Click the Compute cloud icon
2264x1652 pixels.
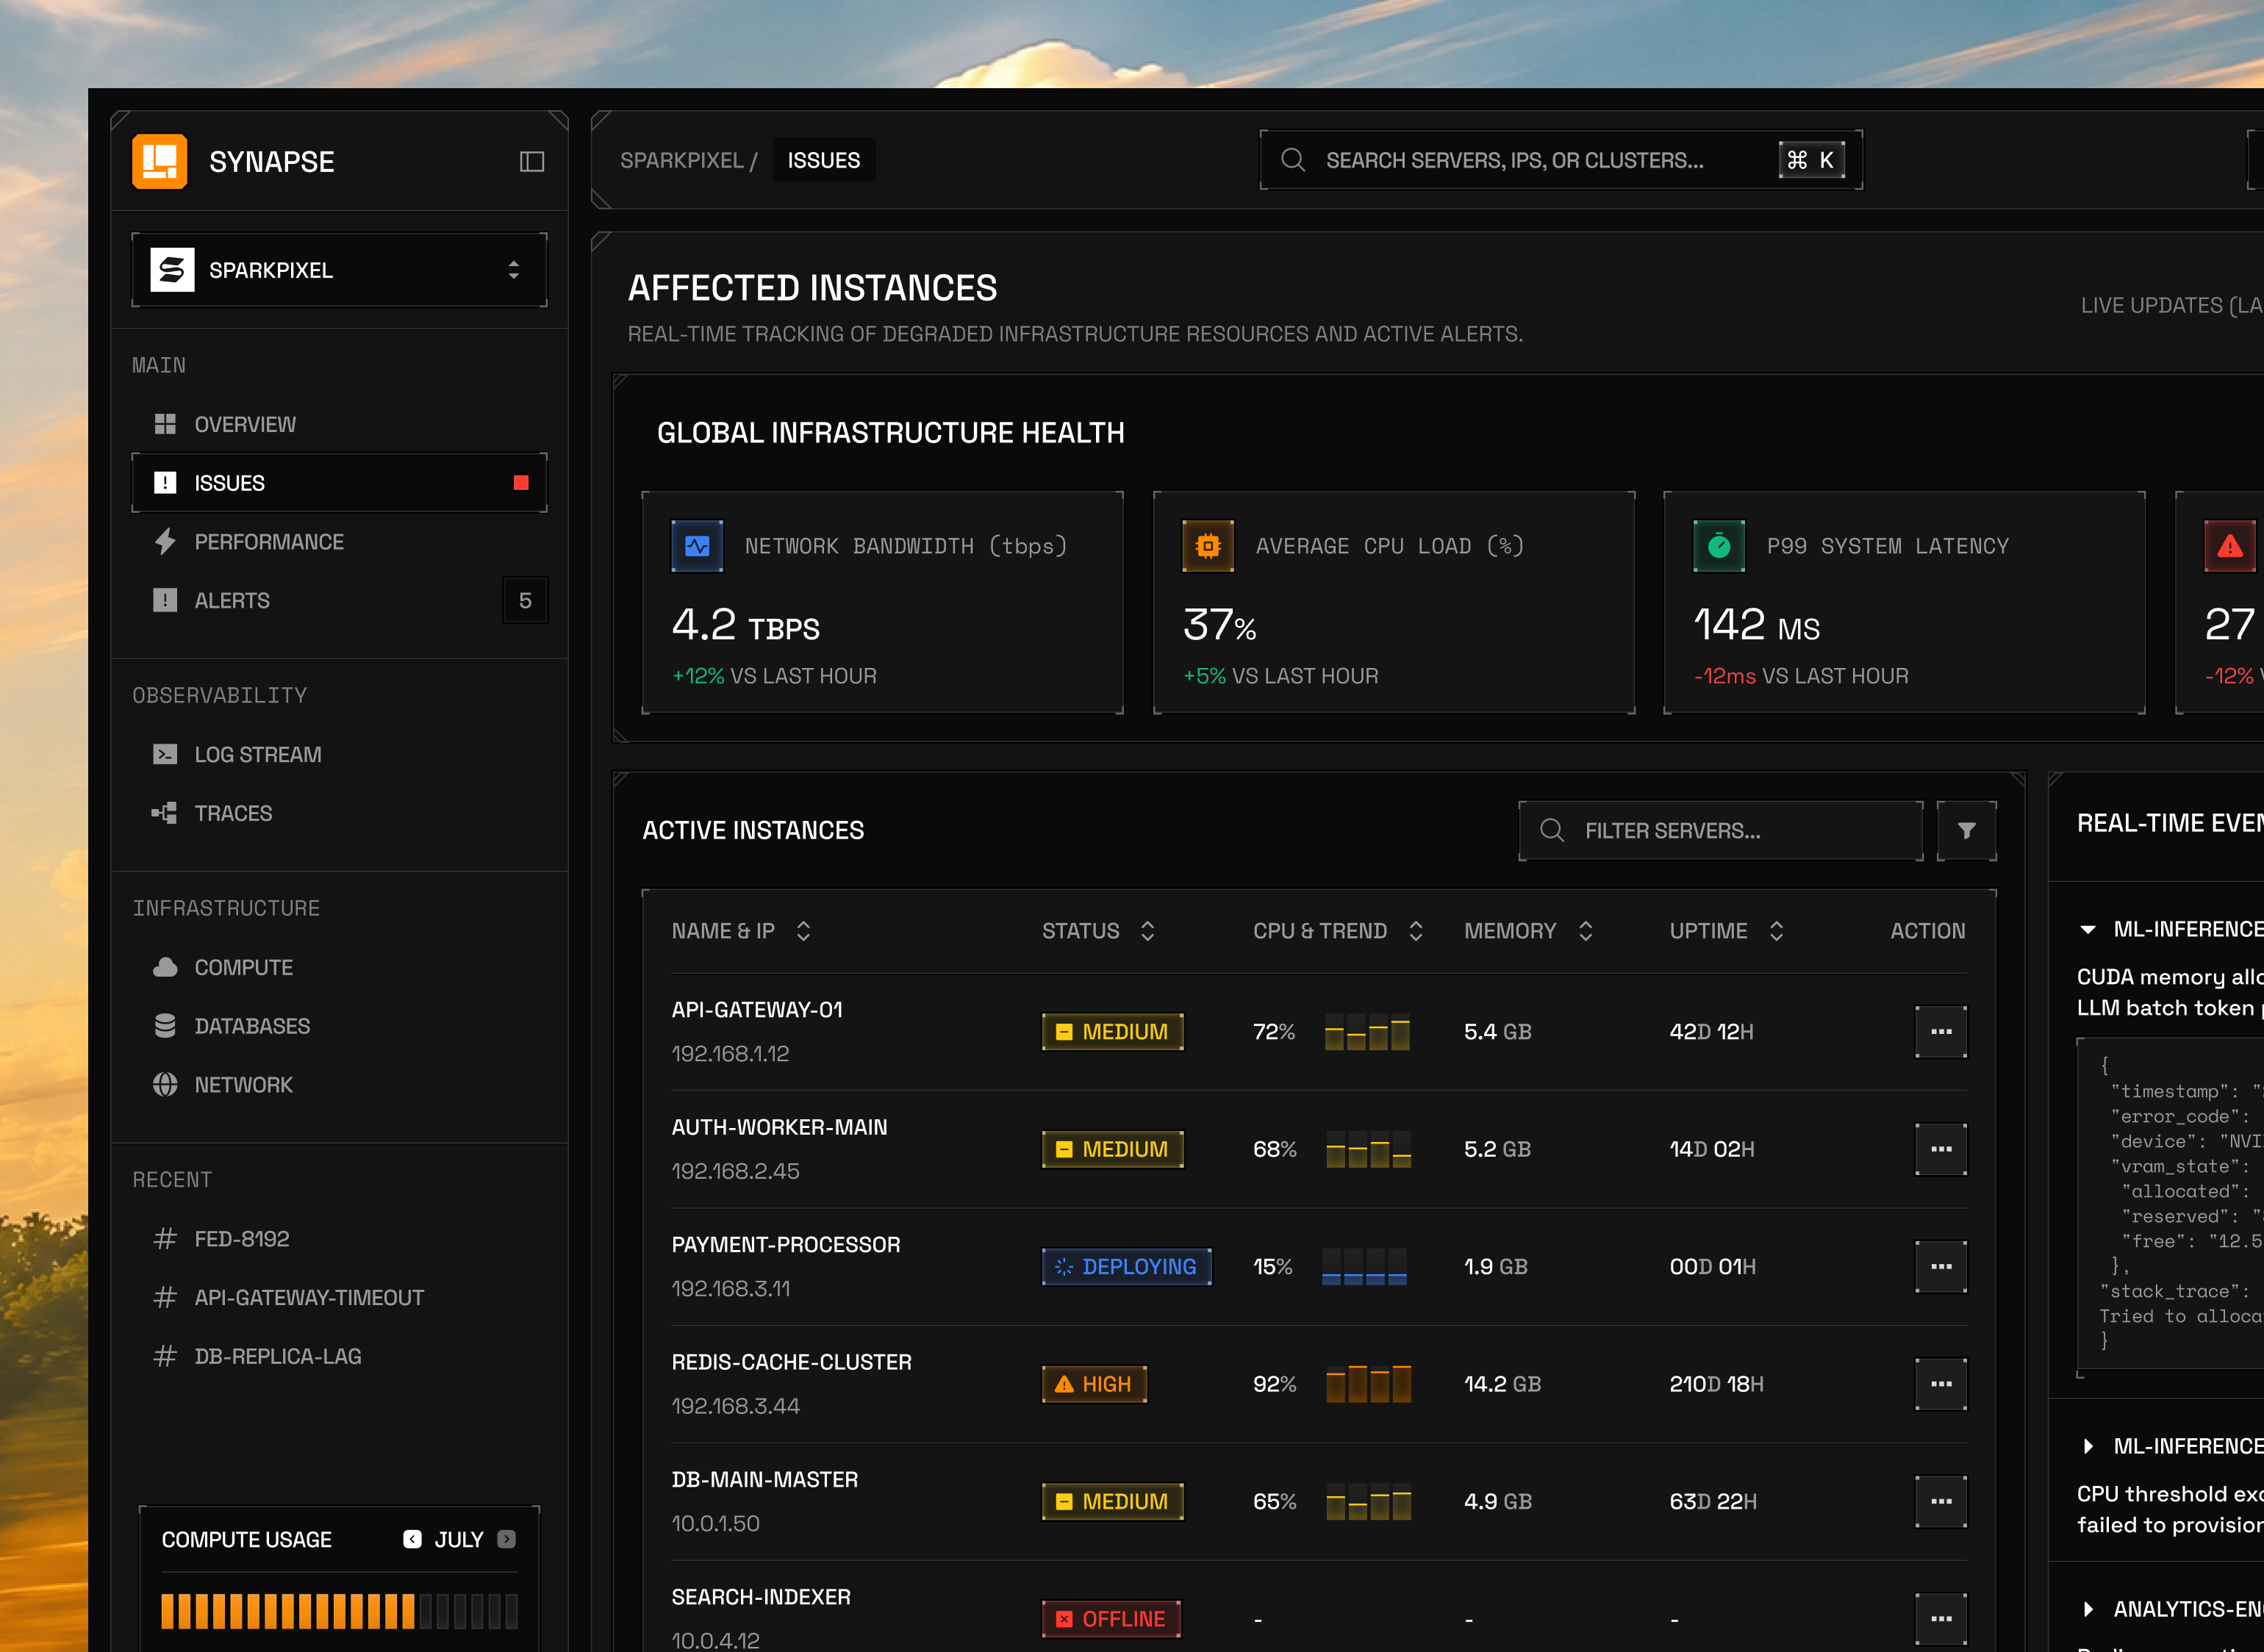tap(165, 967)
